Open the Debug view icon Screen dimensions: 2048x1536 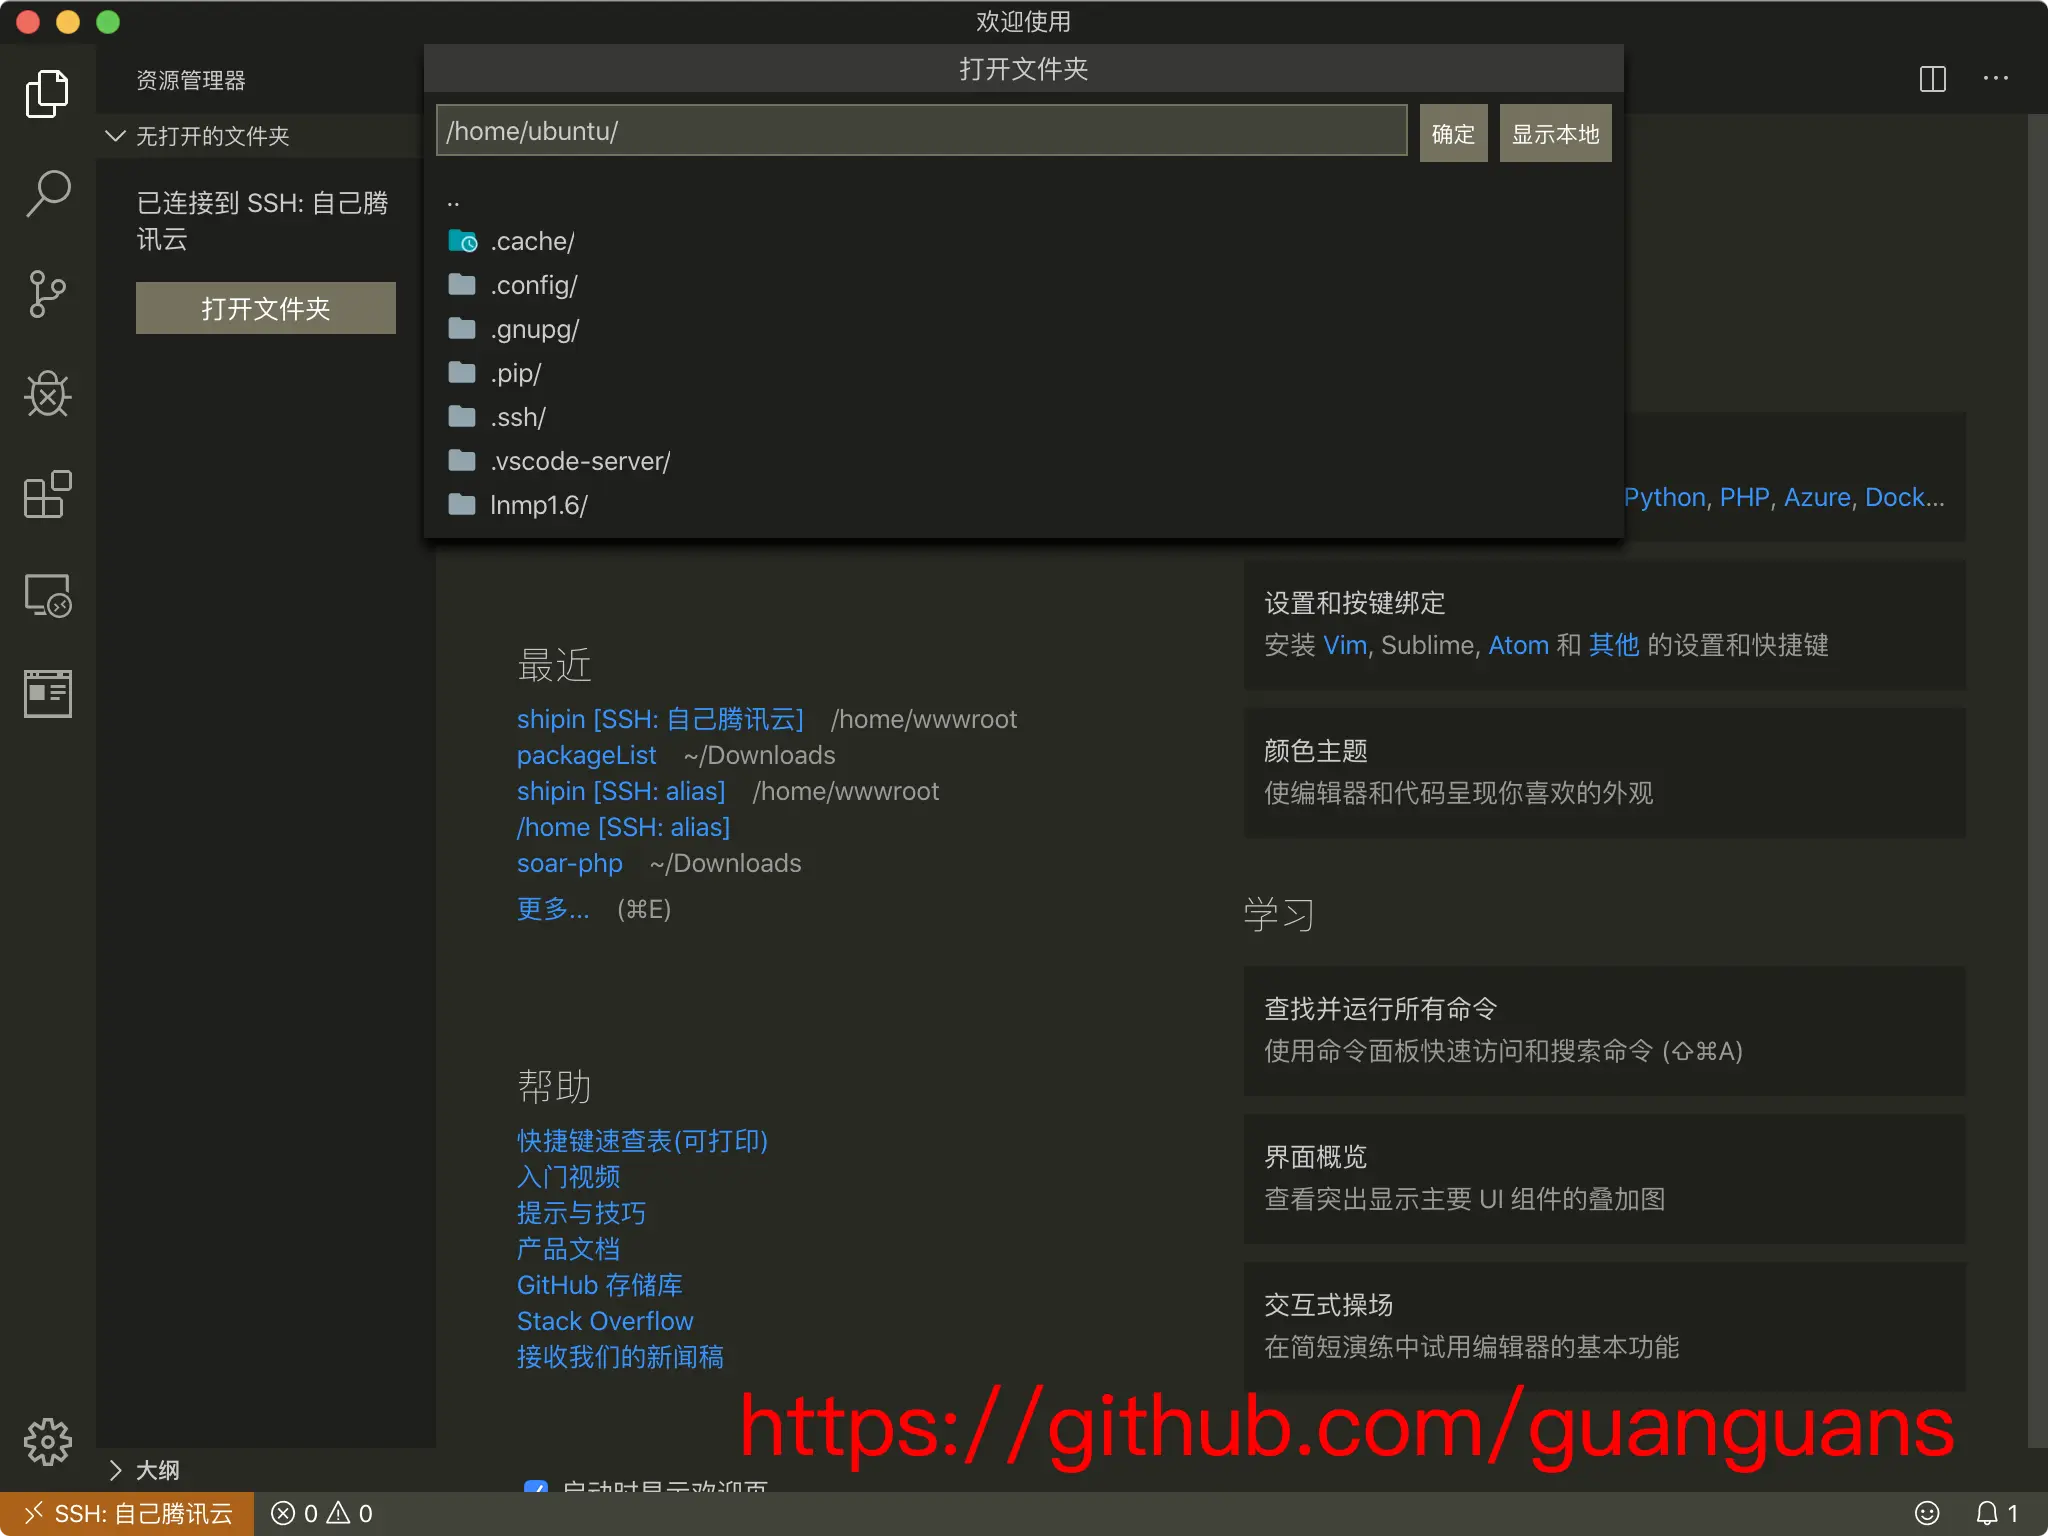coord(47,394)
